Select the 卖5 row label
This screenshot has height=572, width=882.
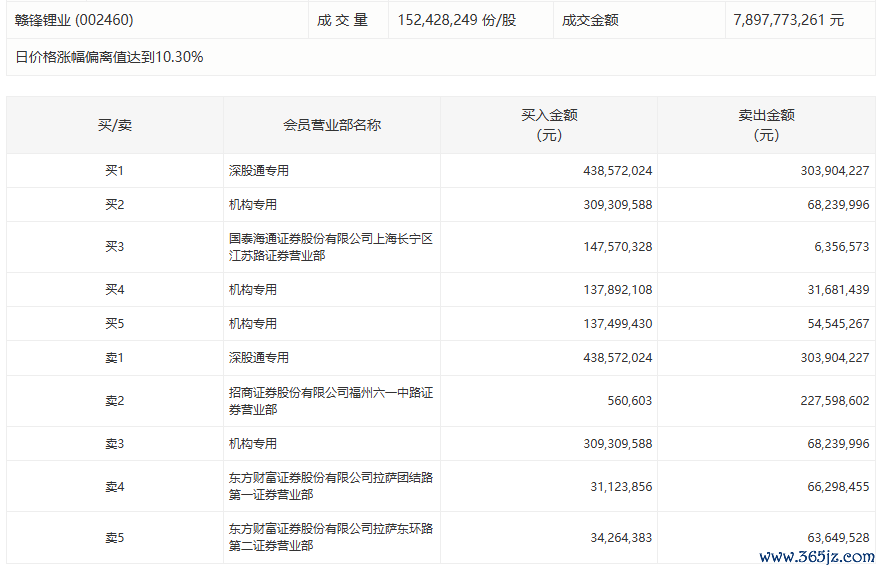[x=115, y=538]
